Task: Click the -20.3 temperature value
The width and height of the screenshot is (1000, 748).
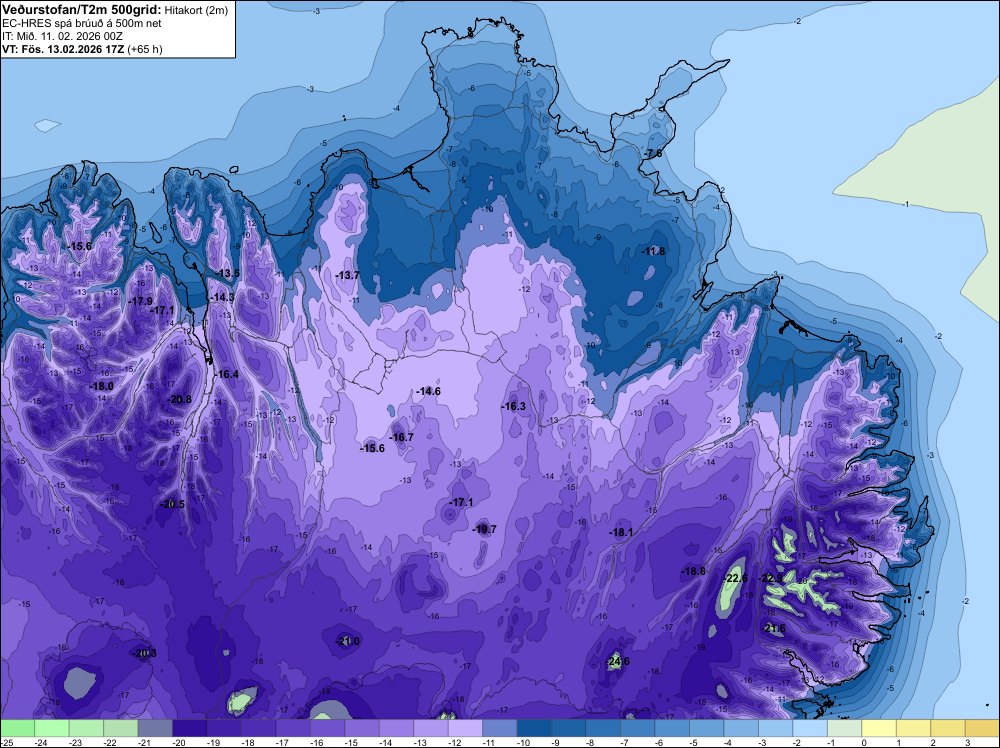Action: [x=143, y=653]
